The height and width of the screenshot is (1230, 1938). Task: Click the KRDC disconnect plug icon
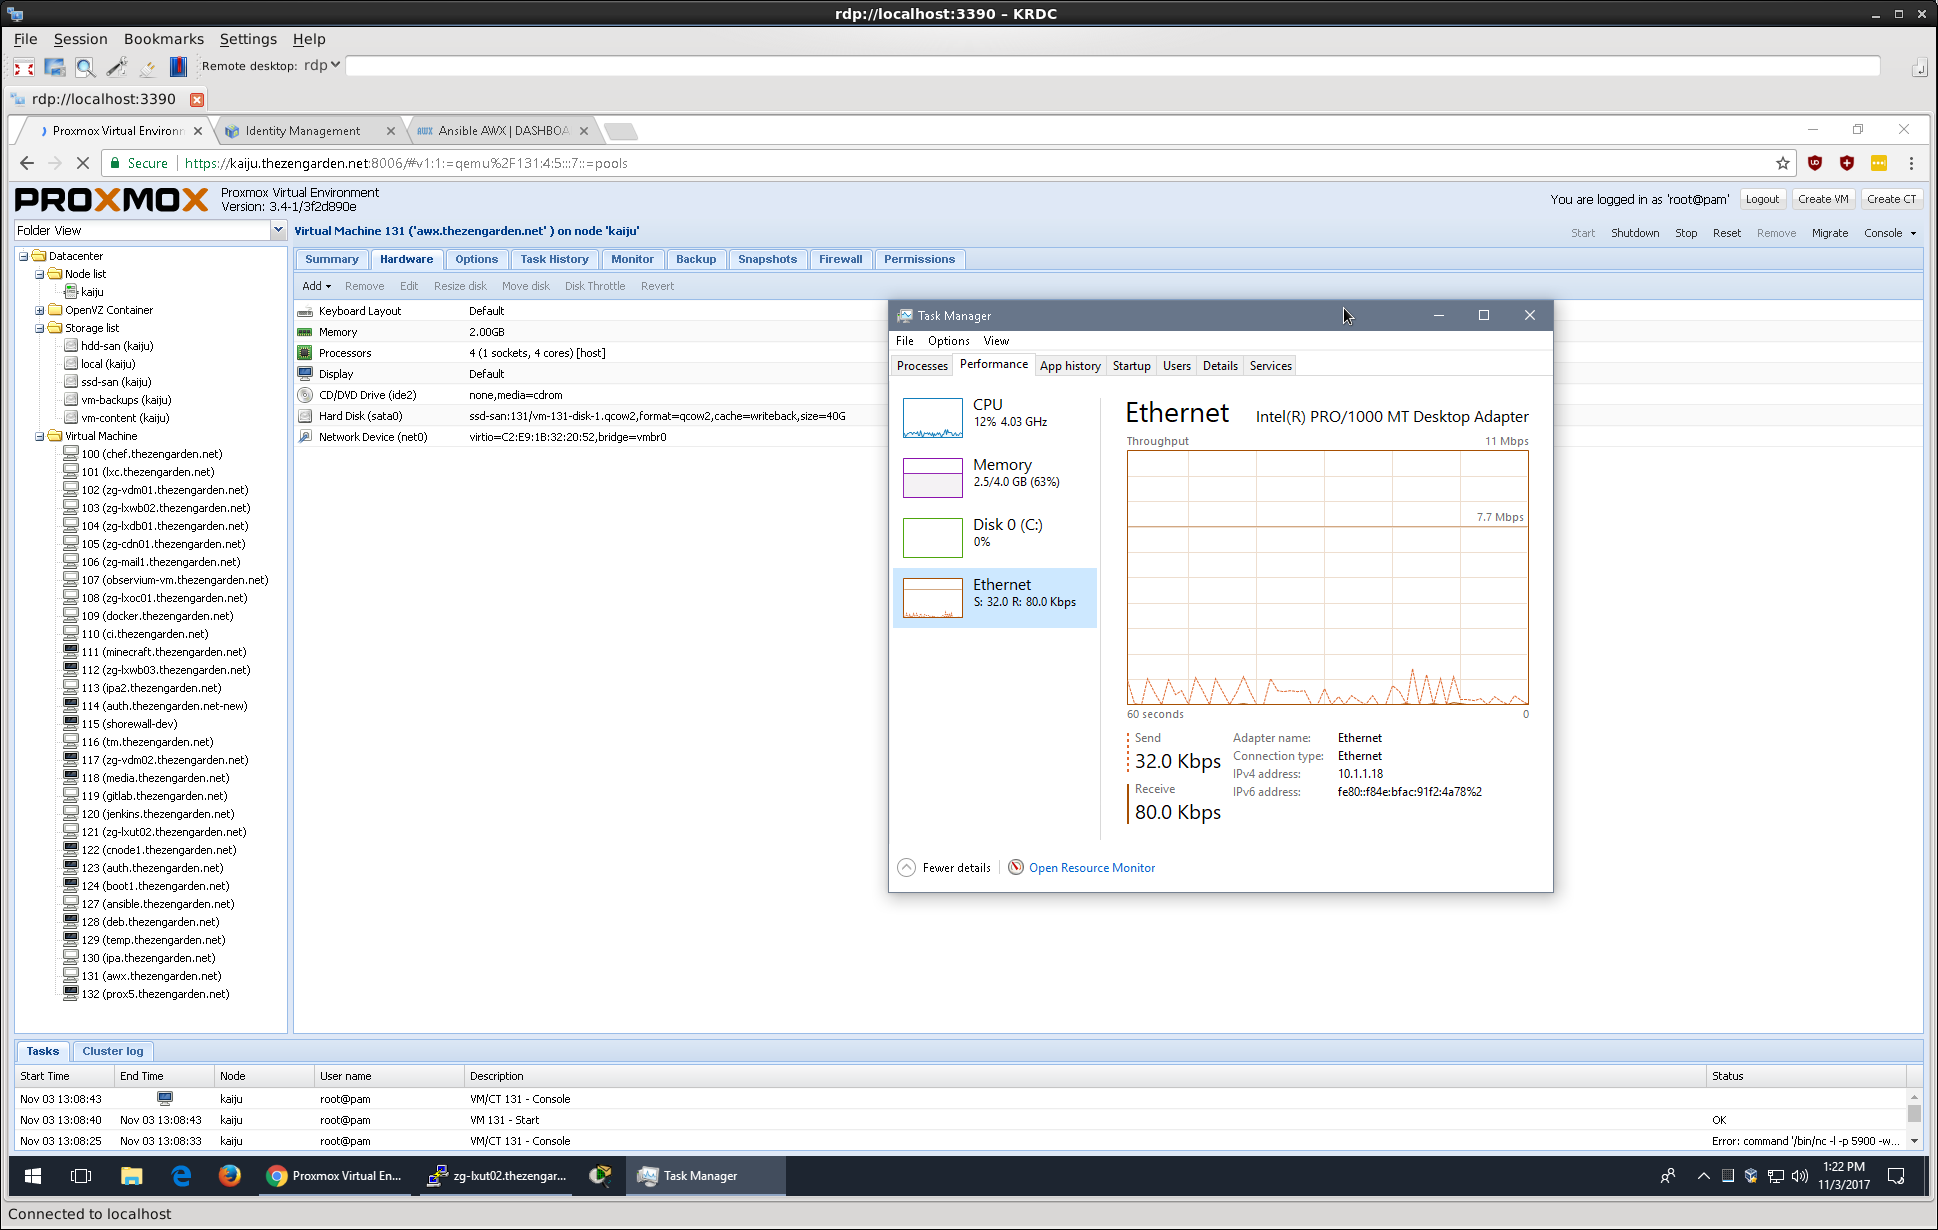147,67
